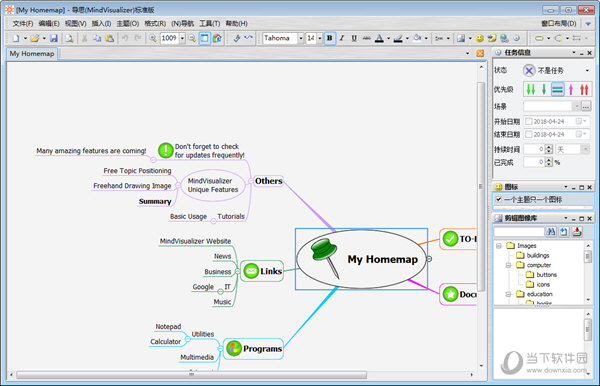This screenshot has height=386, width=600.
Task: Insert a hyperlink using the globe icon
Action: (x=504, y=38)
